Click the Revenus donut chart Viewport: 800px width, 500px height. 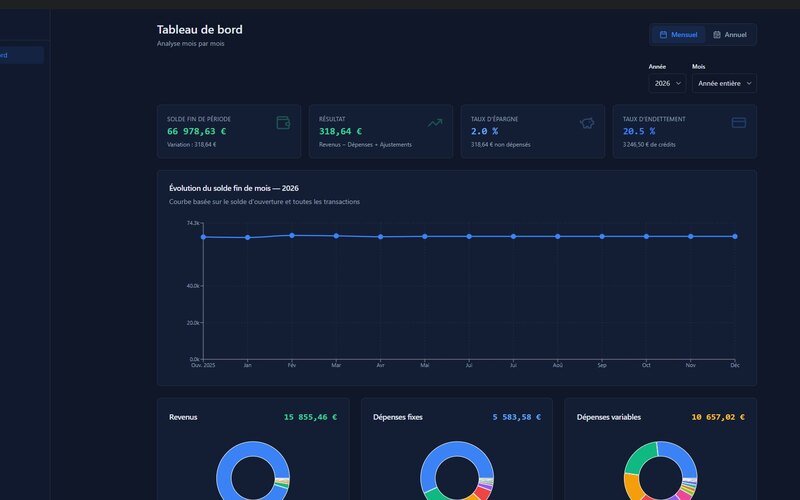[x=253, y=472]
